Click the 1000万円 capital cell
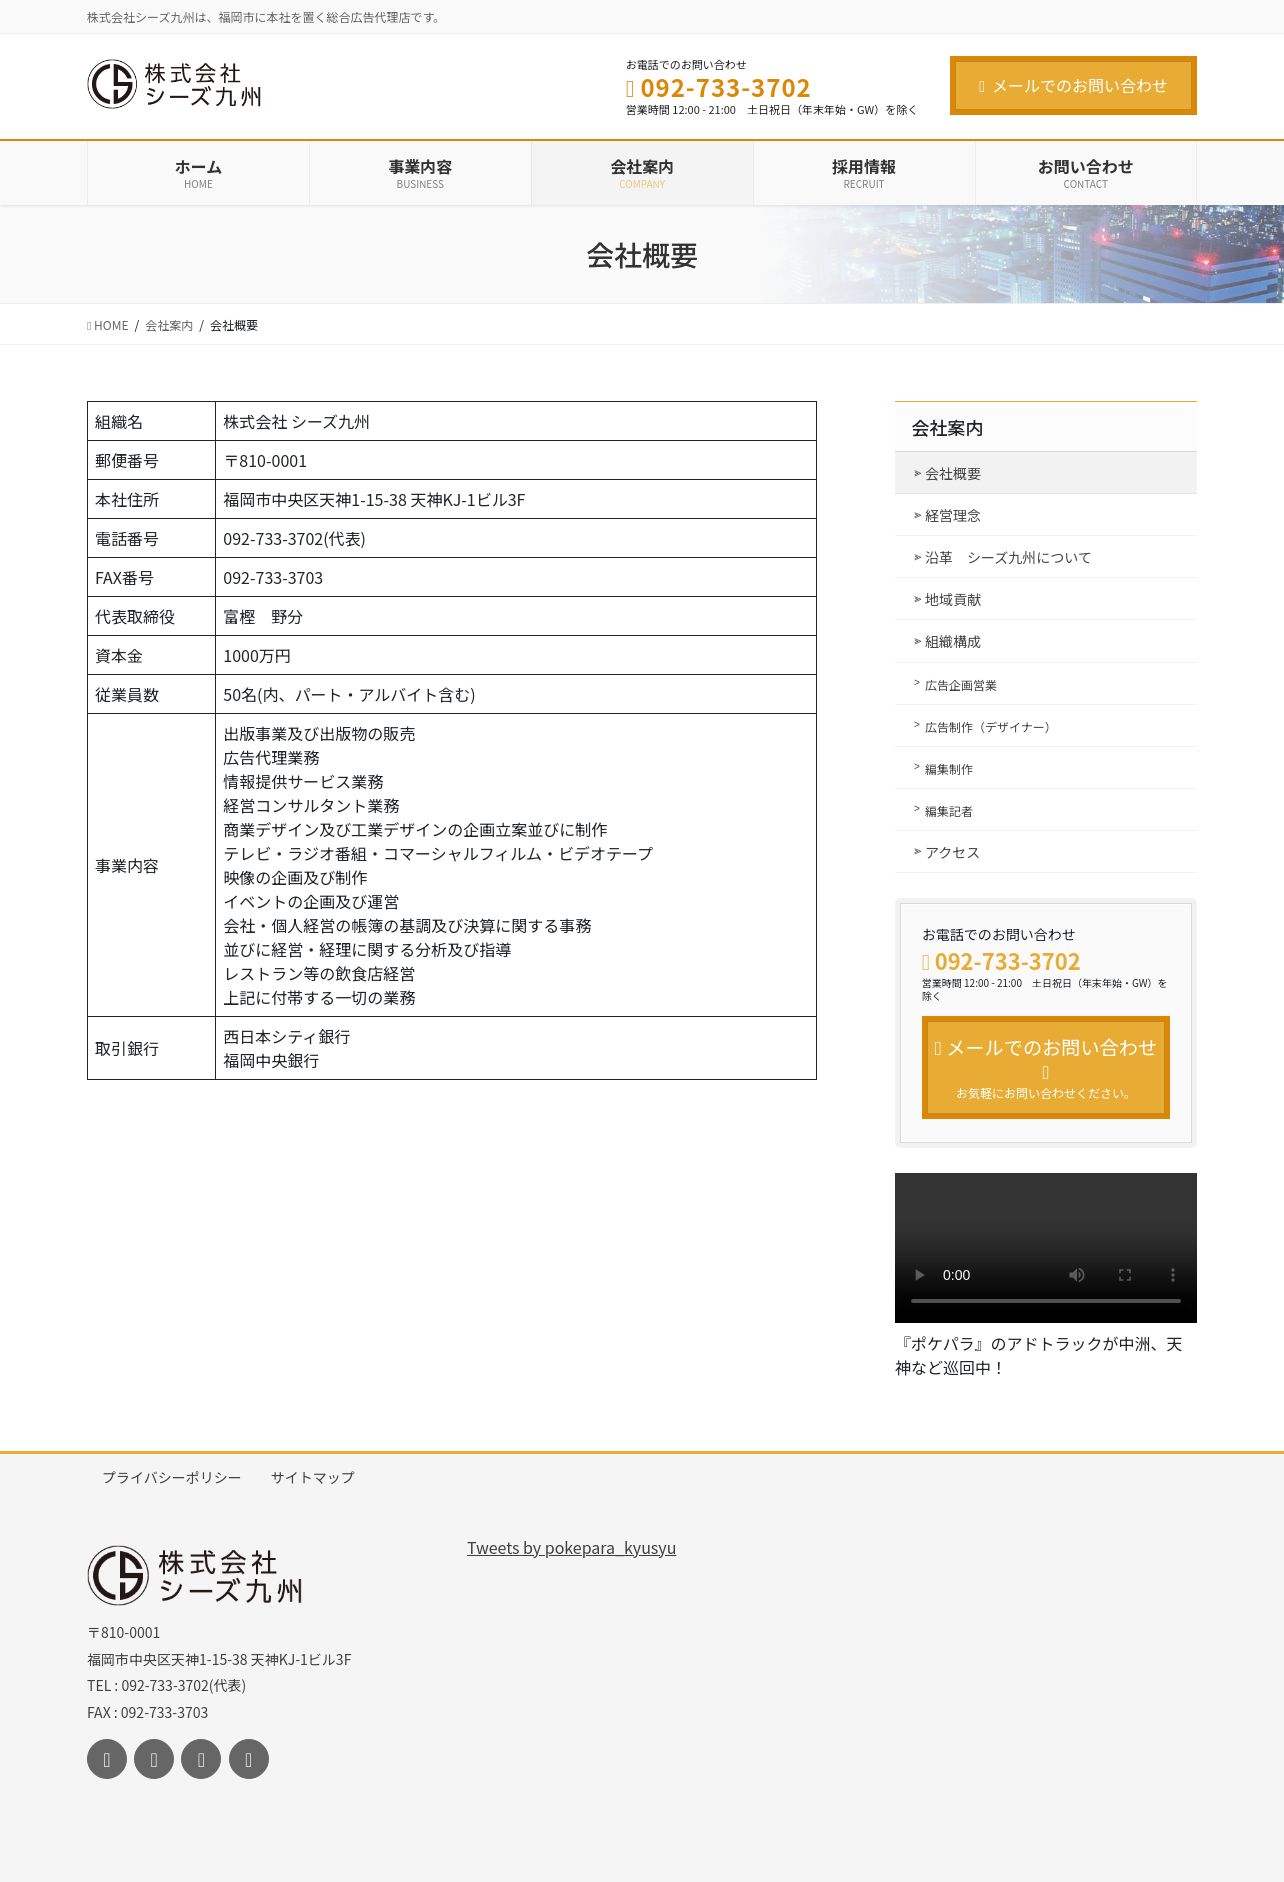This screenshot has height=1882, width=1284. (516, 656)
